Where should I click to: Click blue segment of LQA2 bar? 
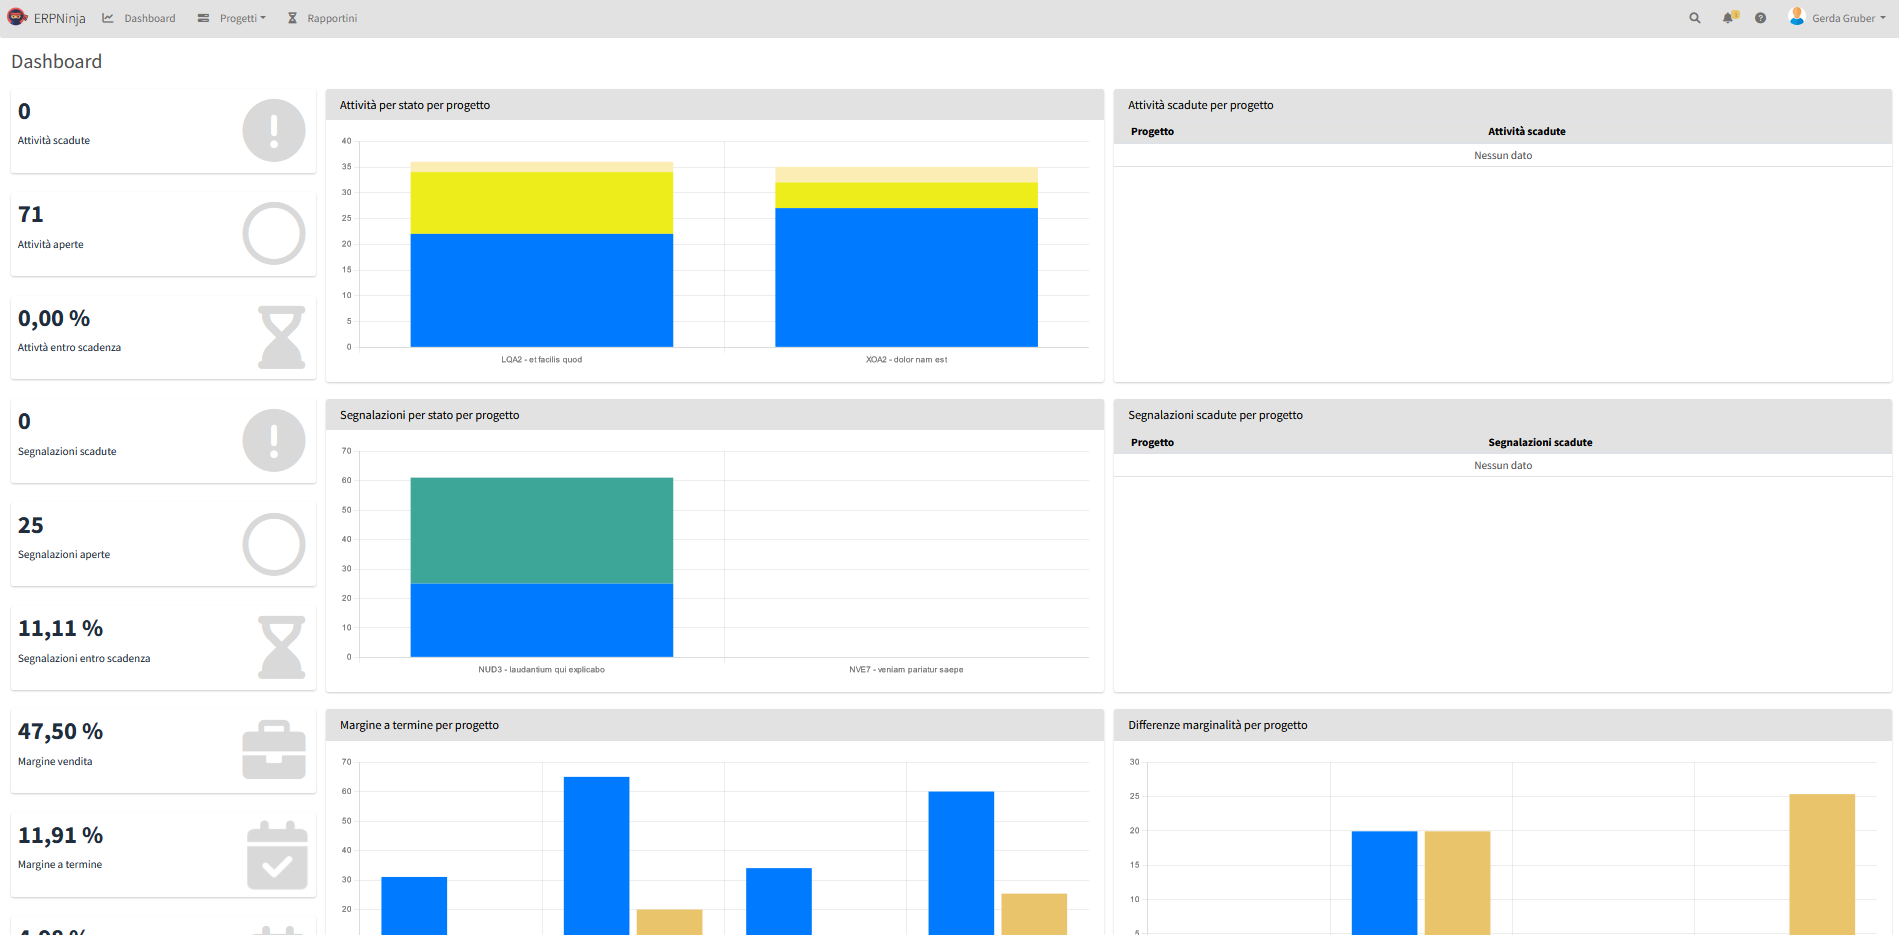point(542,290)
